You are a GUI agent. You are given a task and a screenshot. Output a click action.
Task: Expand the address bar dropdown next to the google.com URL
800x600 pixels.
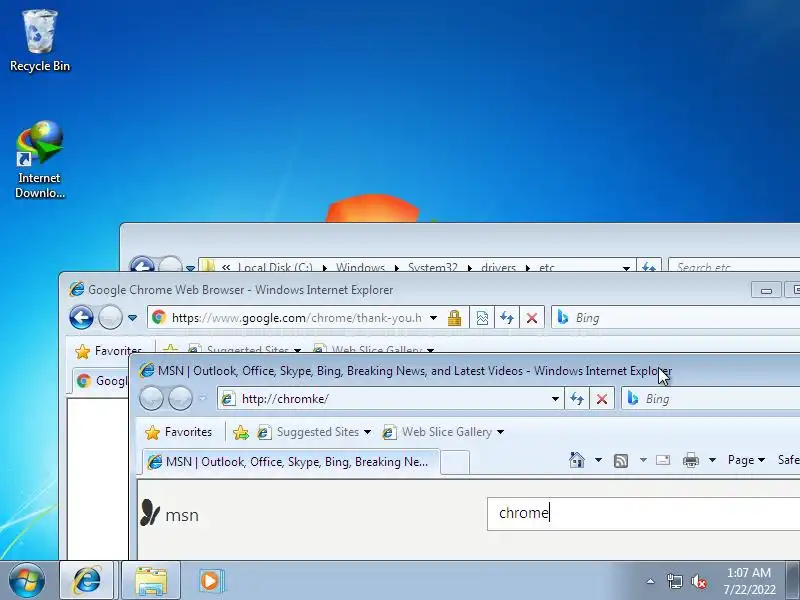433,318
